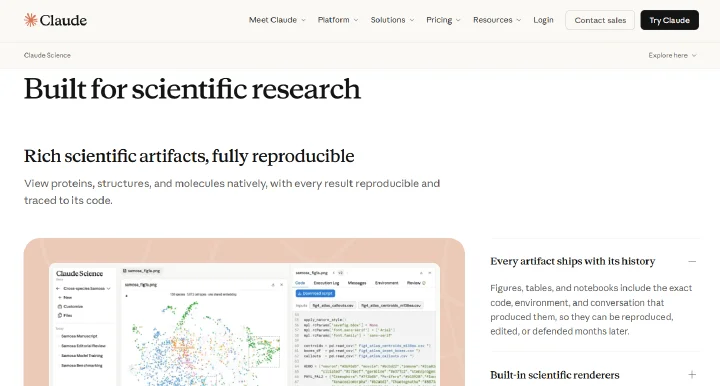Open the Solutions menu
This screenshot has height=386, width=720.
point(392,20)
